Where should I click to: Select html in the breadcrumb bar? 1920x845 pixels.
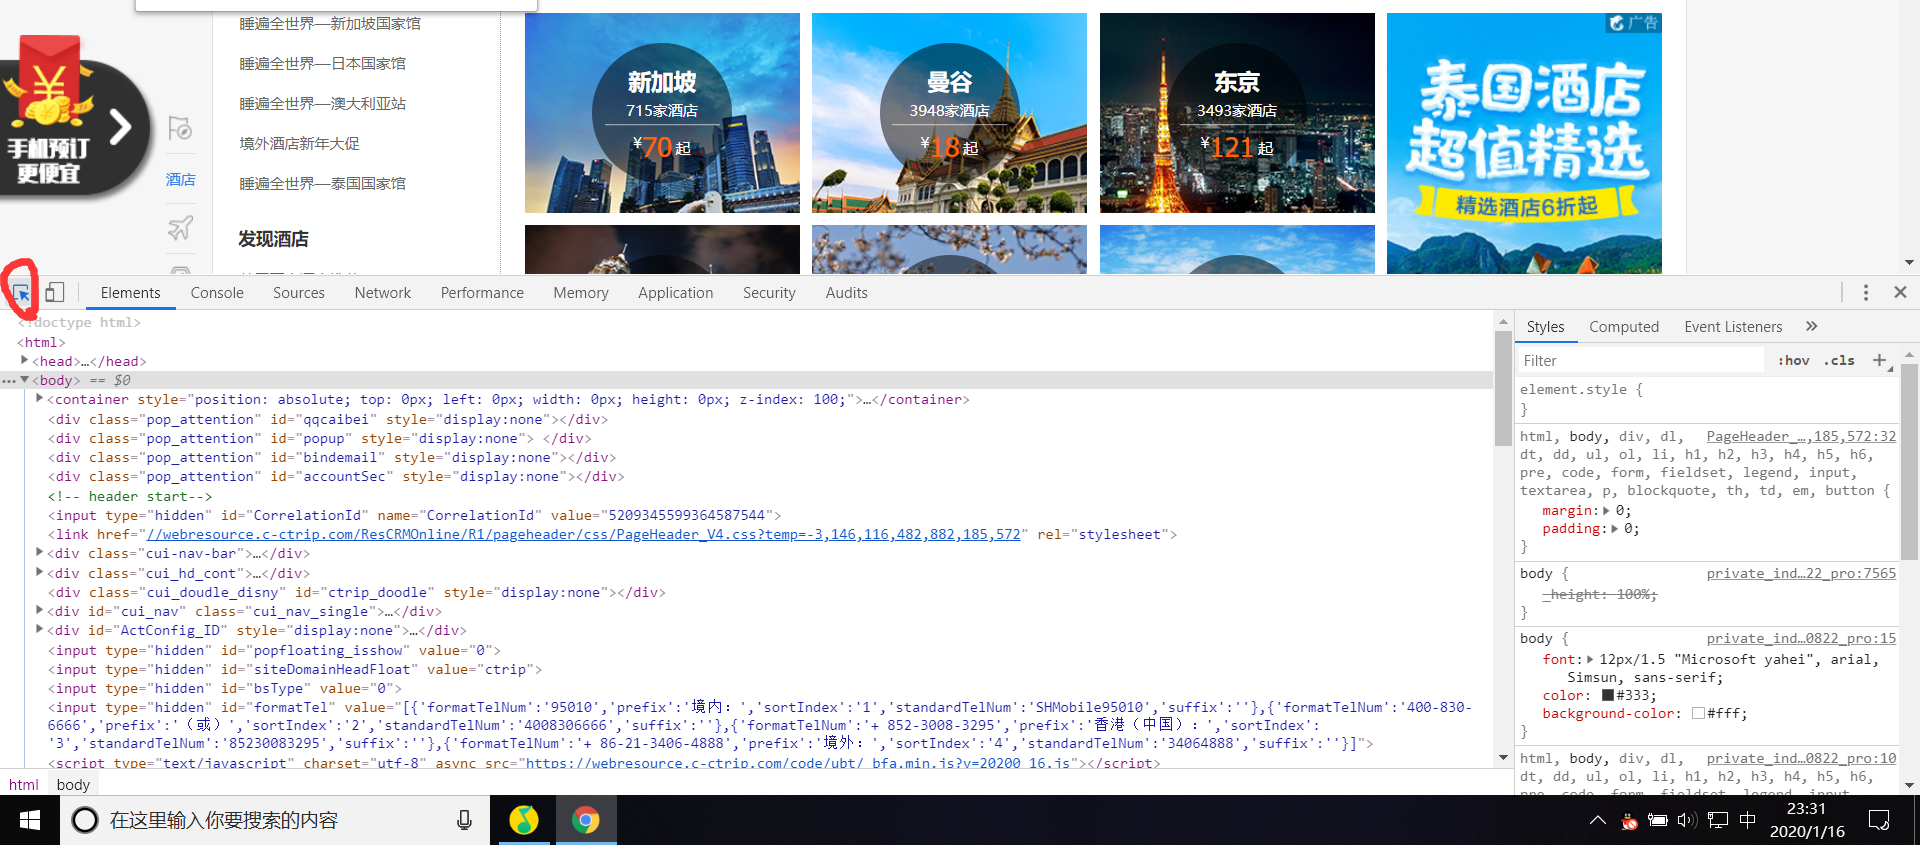tap(24, 785)
